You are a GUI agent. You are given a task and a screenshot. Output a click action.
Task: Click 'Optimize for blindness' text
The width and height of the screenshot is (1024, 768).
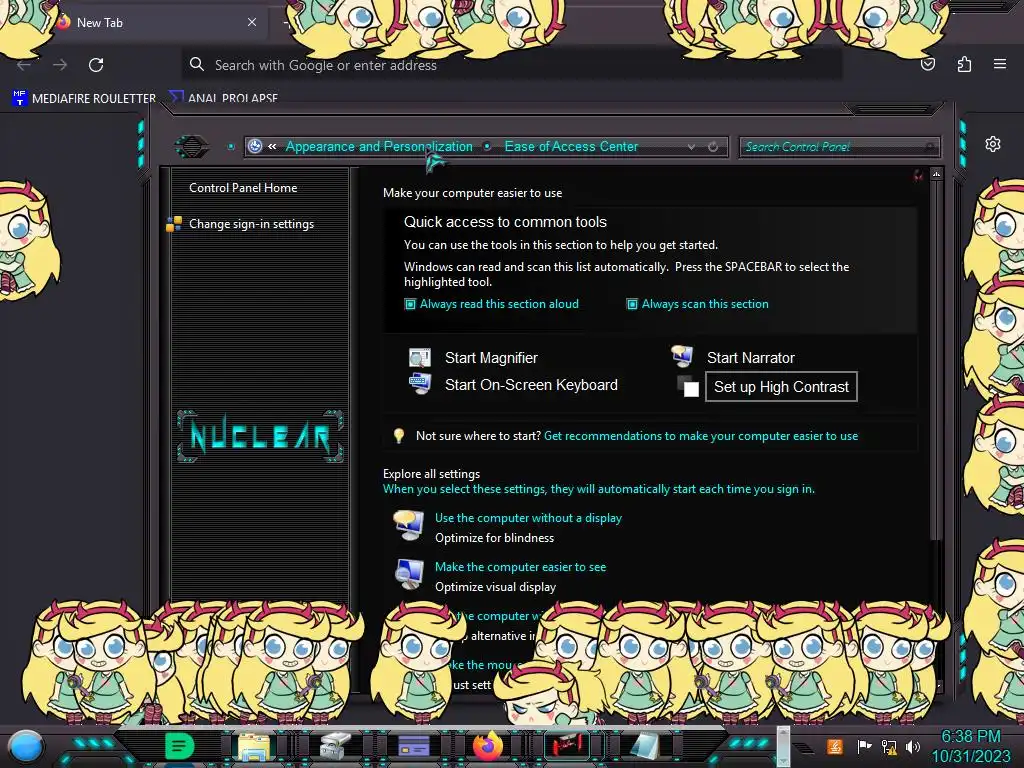pyautogui.click(x=494, y=537)
